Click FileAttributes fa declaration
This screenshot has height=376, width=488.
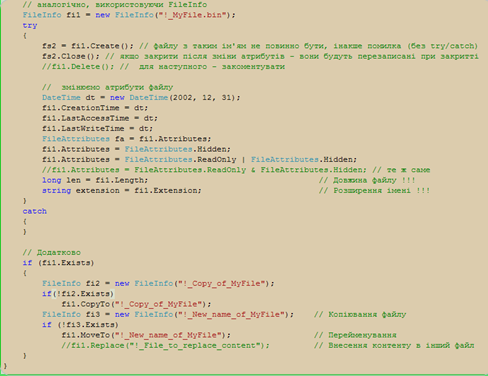click(x=127, y=139)
